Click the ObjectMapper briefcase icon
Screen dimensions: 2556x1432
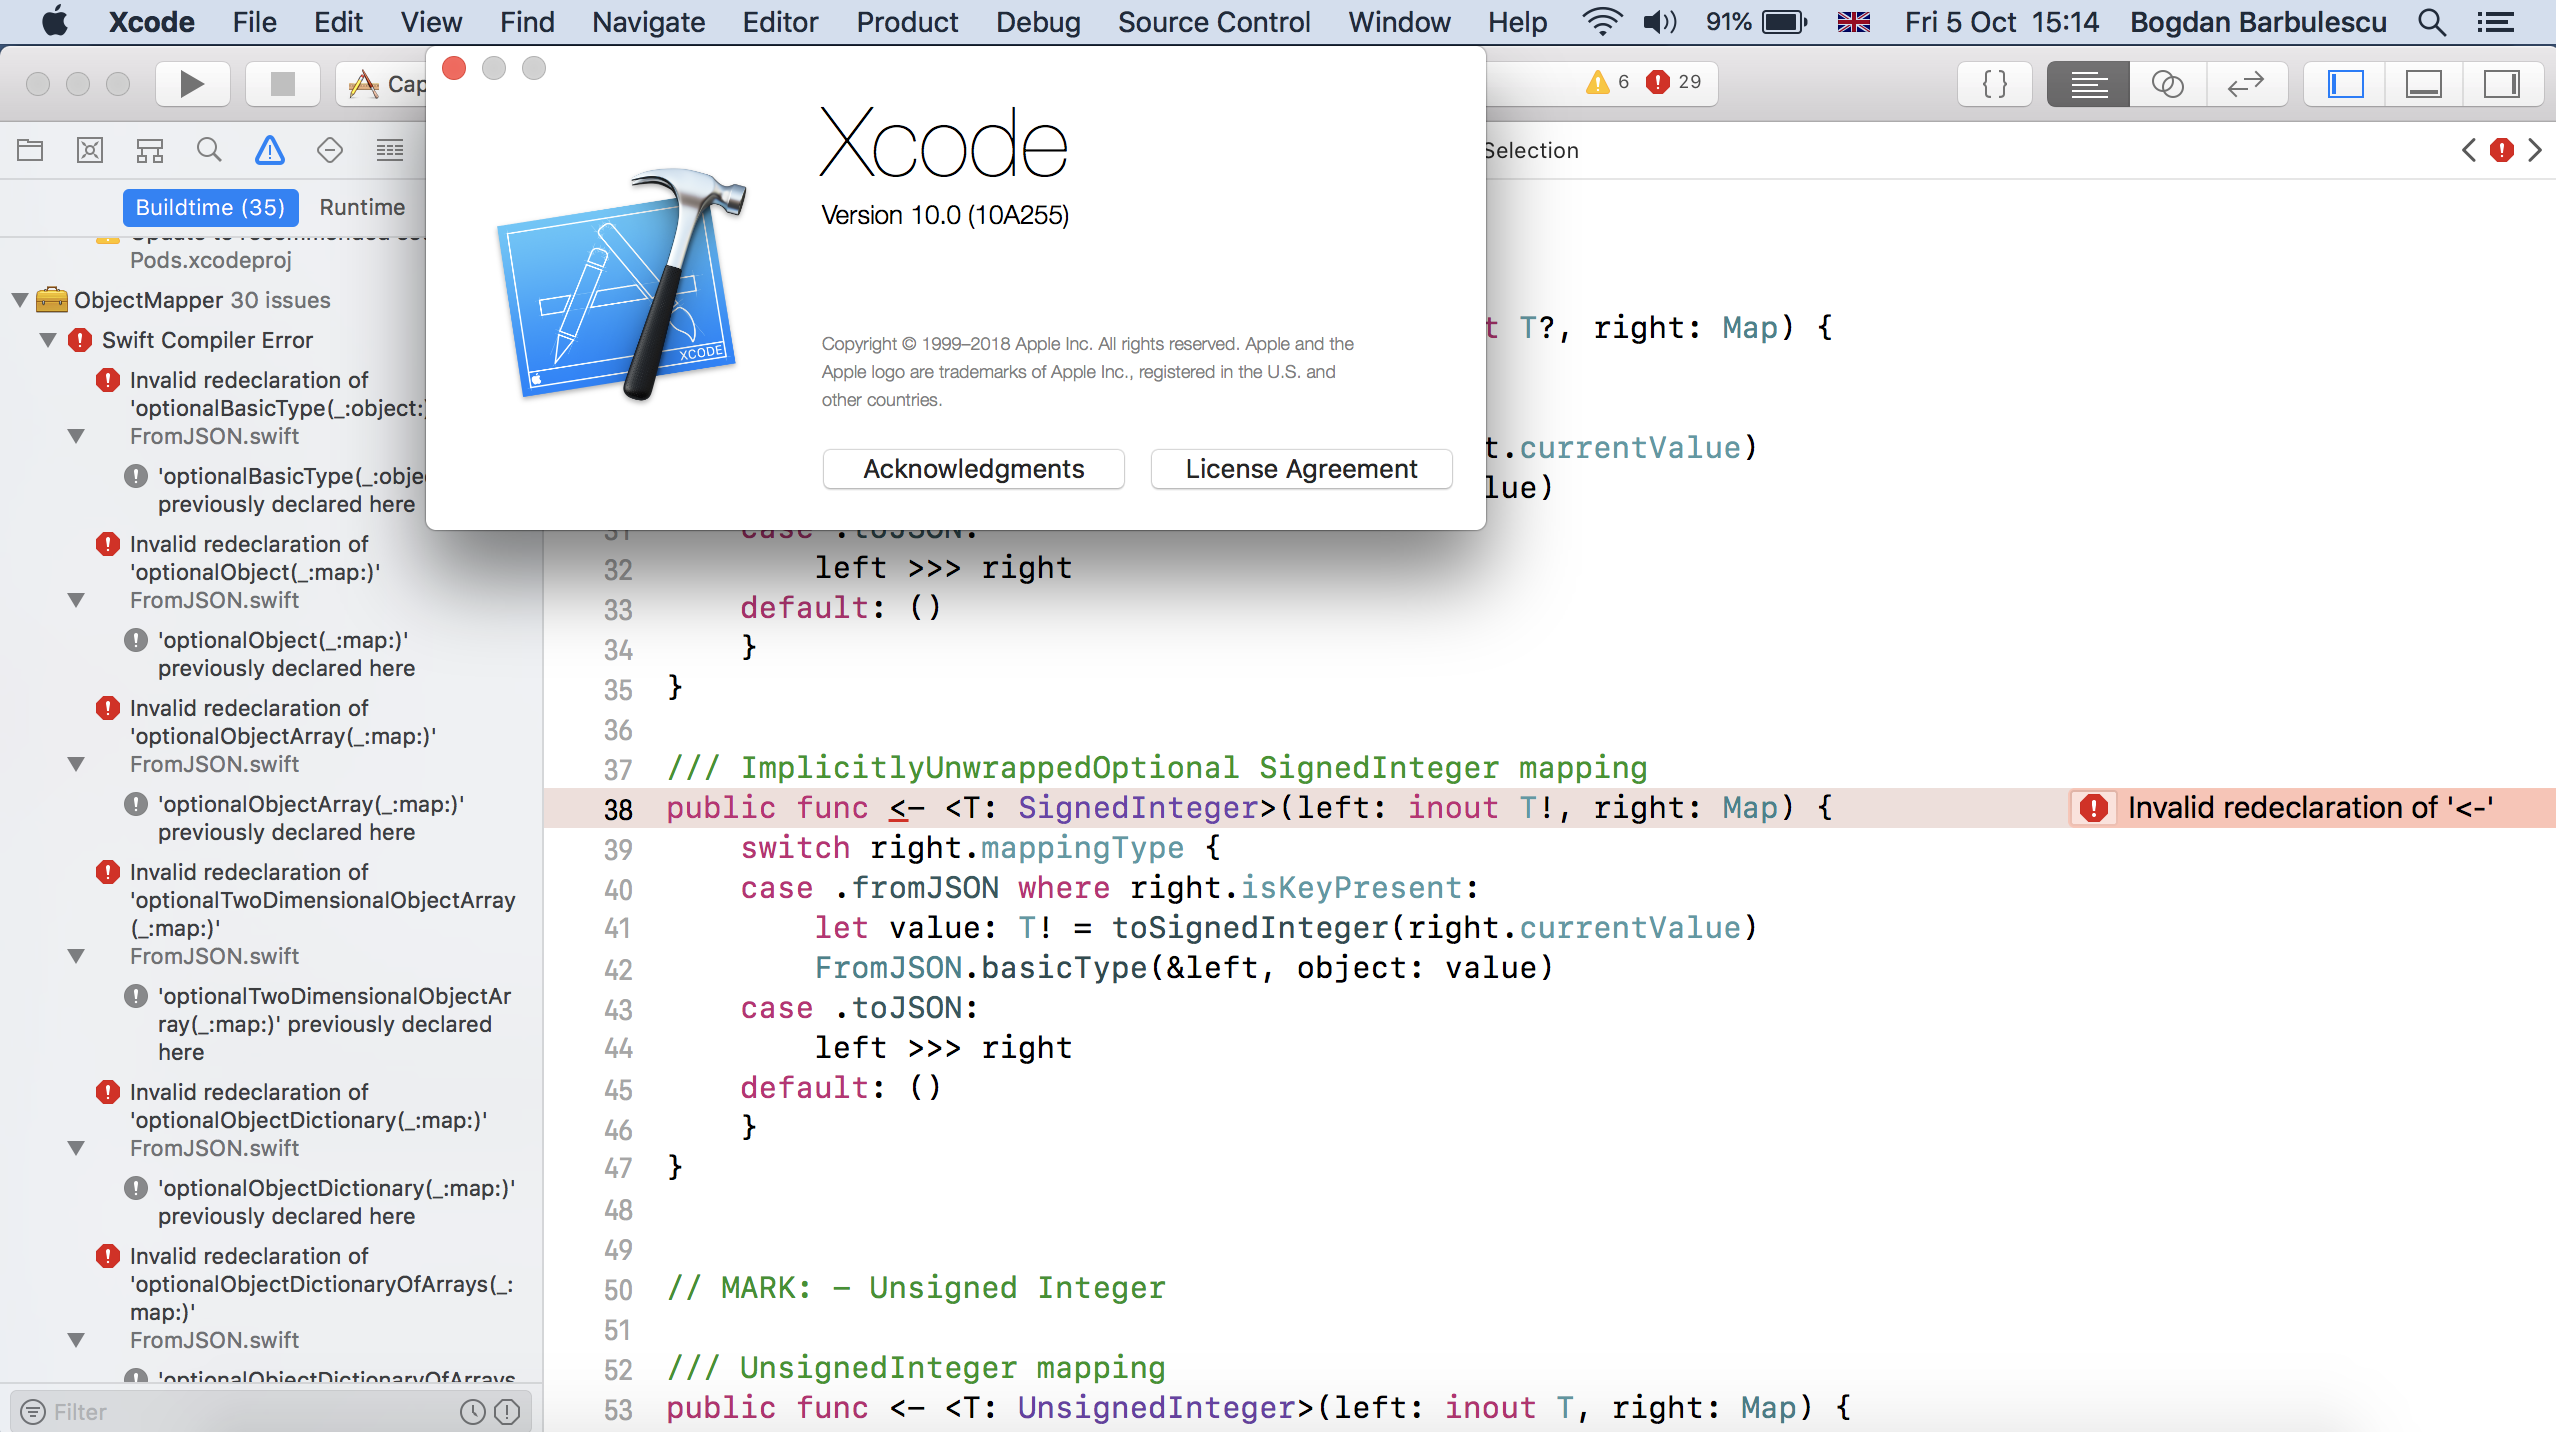[52, 300]
